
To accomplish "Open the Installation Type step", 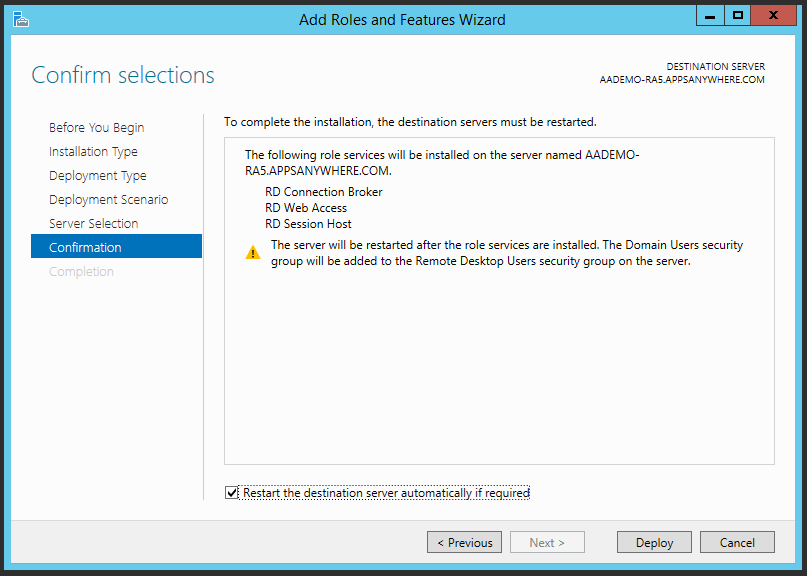I will (93, 152).
